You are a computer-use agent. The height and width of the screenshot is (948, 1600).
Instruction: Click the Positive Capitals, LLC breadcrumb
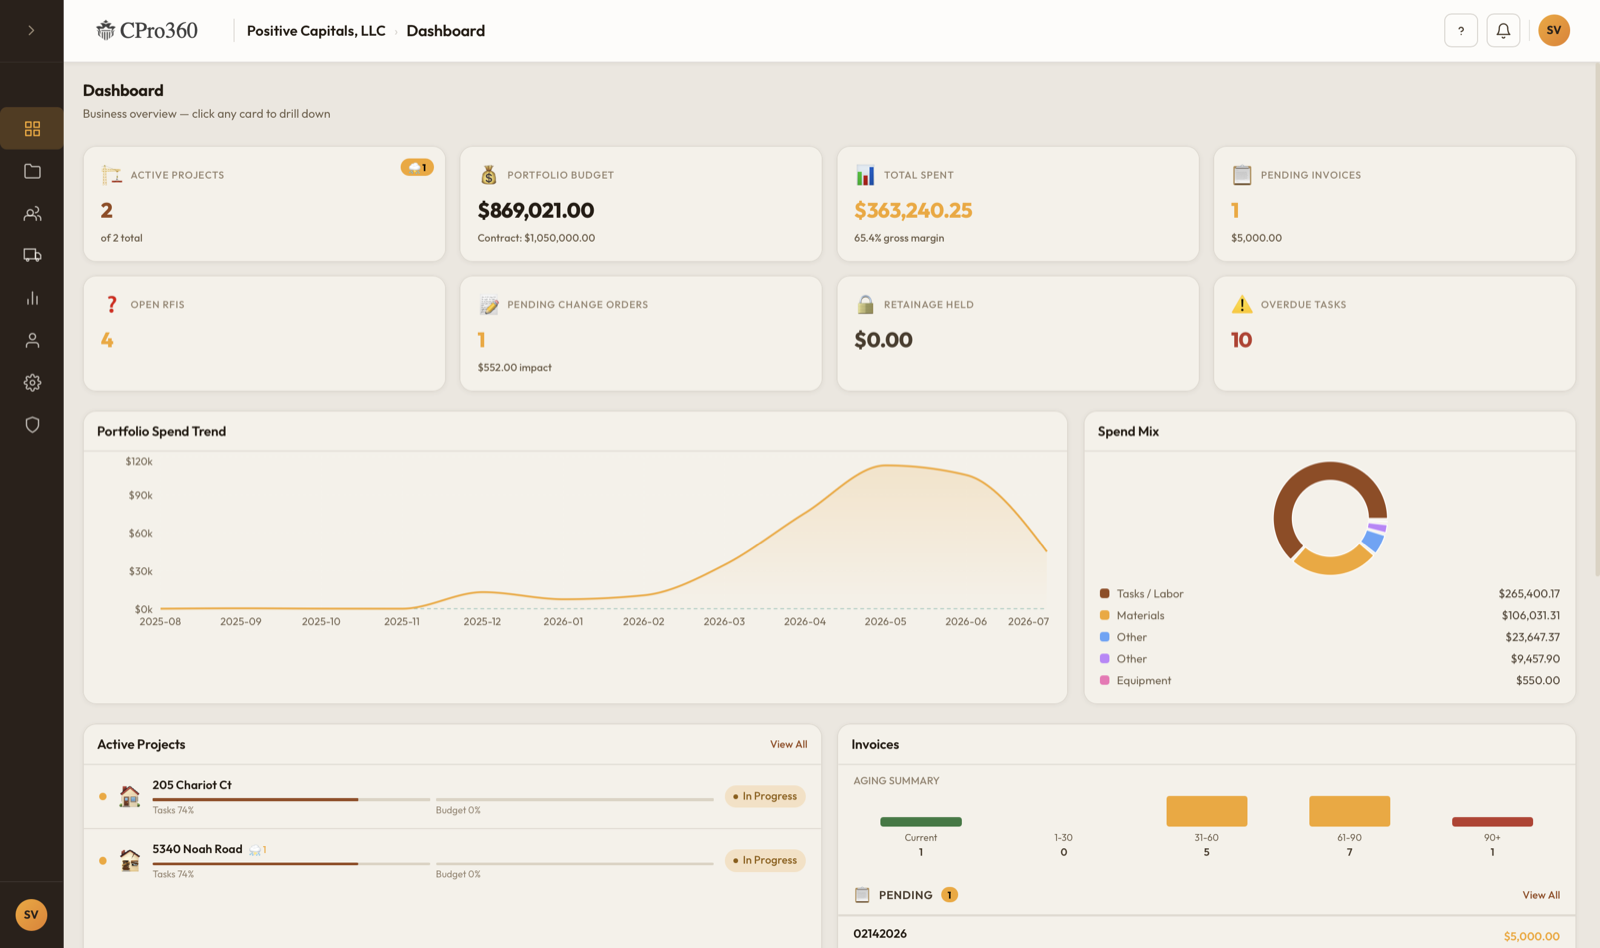pos(316,31)
